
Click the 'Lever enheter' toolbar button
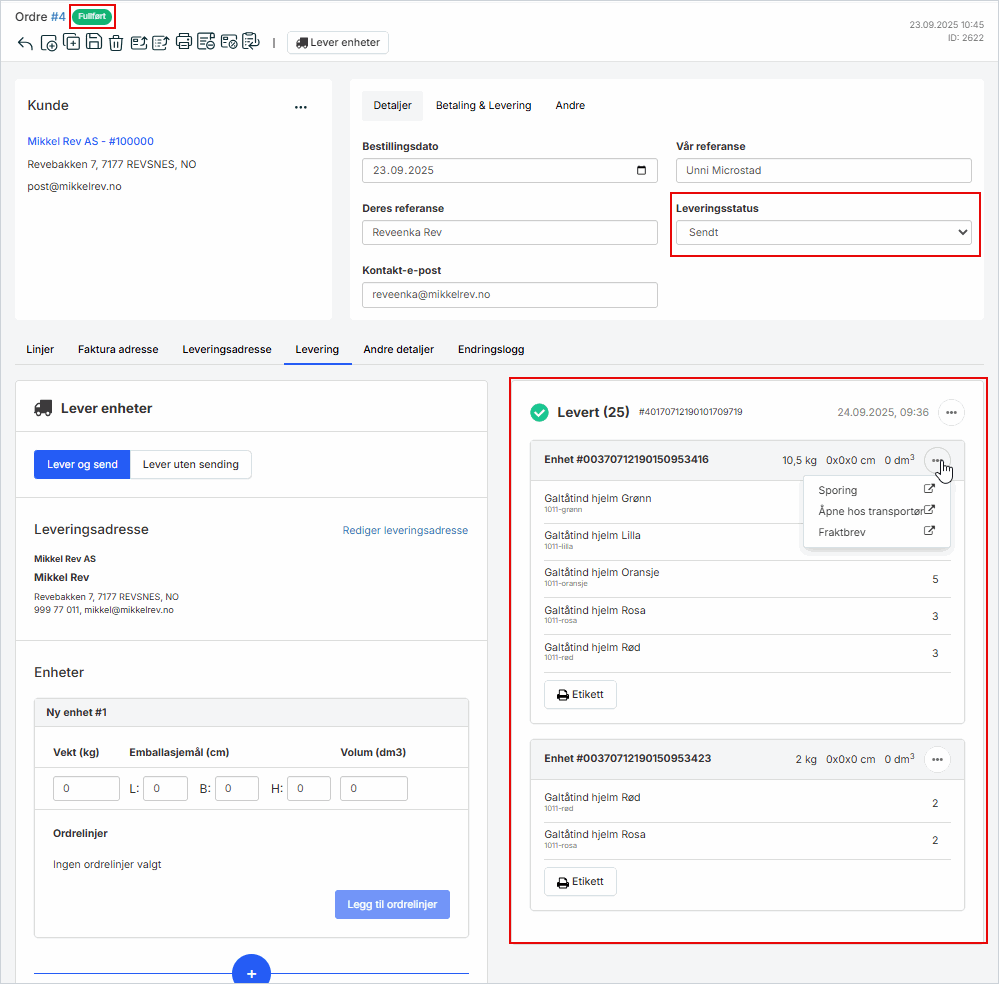(338, 42)
